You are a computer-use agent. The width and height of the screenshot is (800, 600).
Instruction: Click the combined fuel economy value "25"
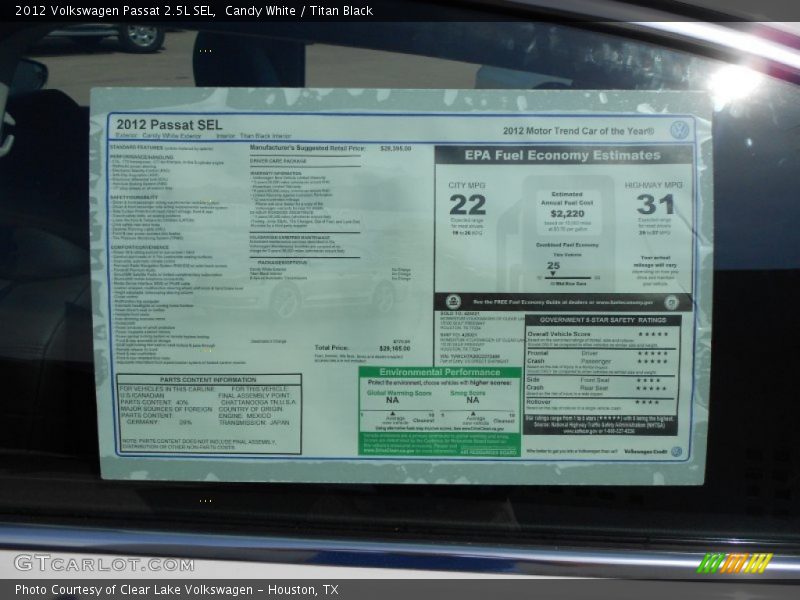553,265
